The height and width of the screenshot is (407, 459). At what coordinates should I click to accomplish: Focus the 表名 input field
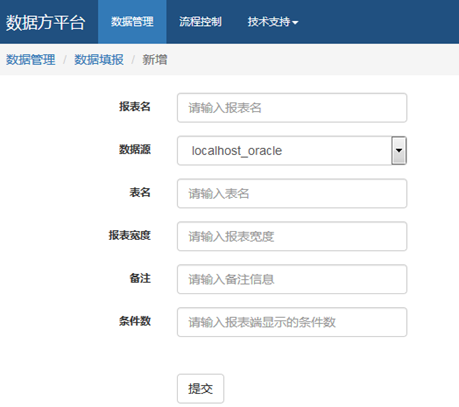click(292, 193)
